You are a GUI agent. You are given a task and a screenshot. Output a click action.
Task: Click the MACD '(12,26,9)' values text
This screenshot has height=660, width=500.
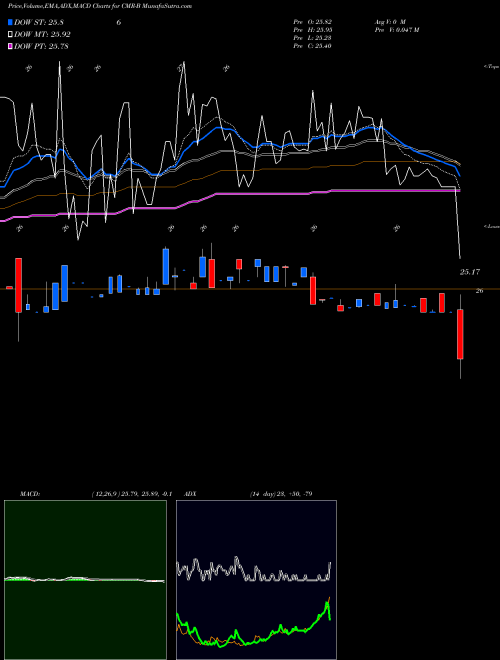coord(131,494)
